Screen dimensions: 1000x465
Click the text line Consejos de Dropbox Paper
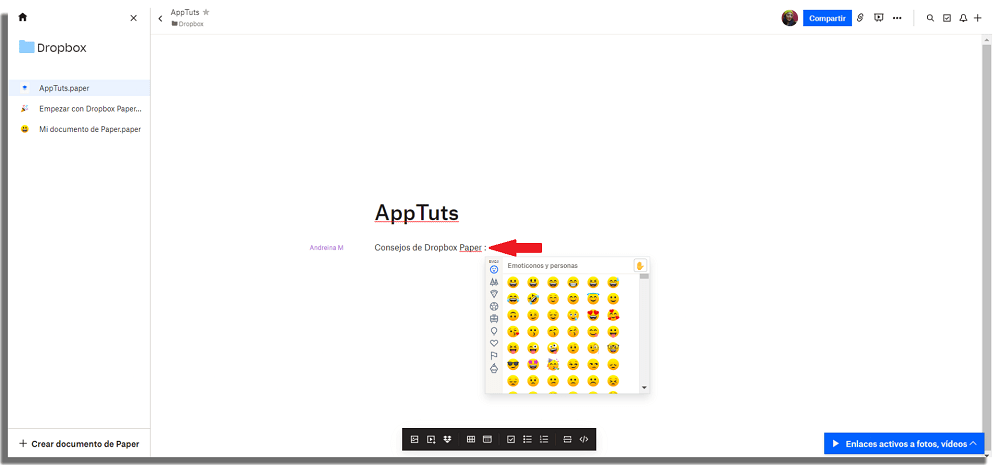pyautogui.click(x=430, y=247)
